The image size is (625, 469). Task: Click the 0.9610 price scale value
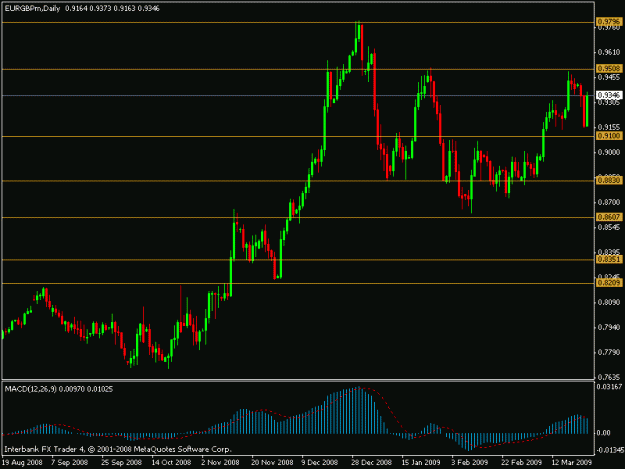[x=609, y=52]
